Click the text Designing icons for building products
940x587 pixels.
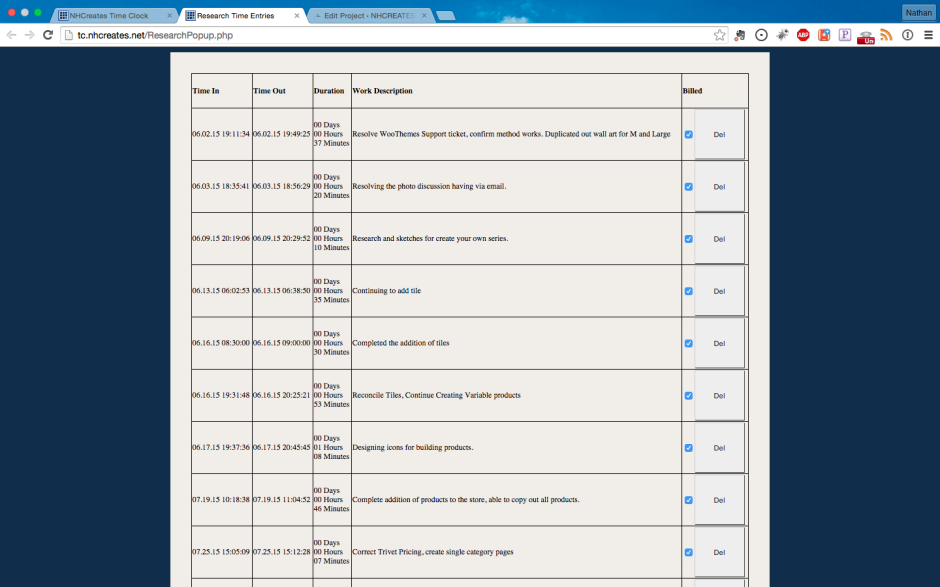[x=413, y=447]
